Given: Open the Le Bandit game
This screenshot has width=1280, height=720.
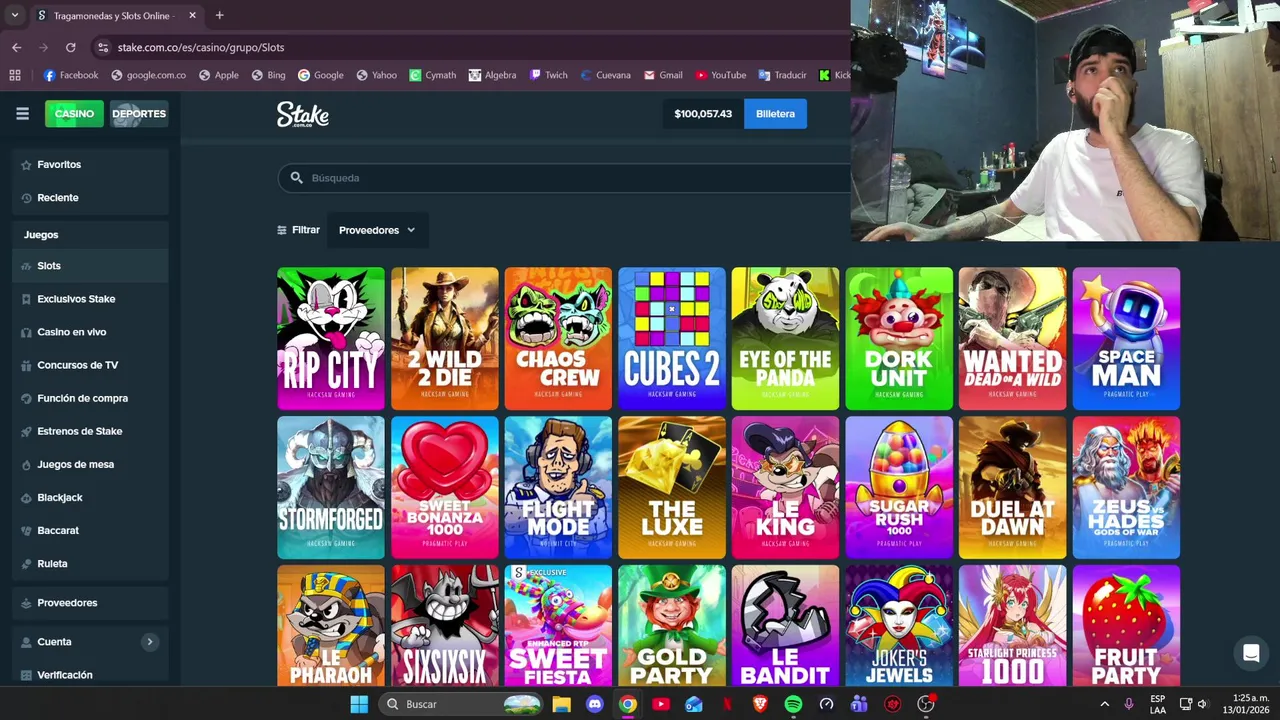Looking at the screenshot, I should (785, 626).
